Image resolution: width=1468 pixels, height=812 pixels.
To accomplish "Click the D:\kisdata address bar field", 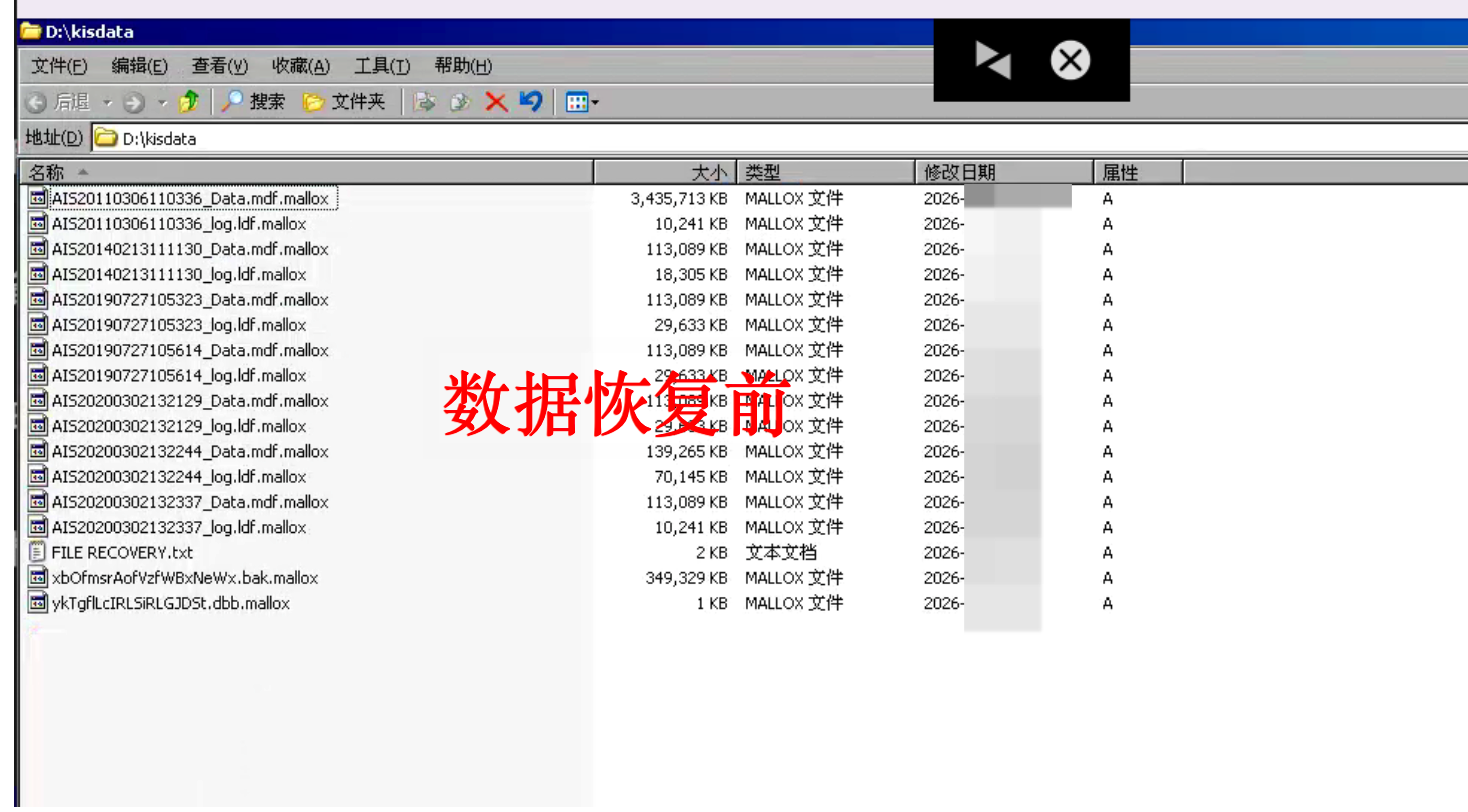I will click(x=600, y=139).
